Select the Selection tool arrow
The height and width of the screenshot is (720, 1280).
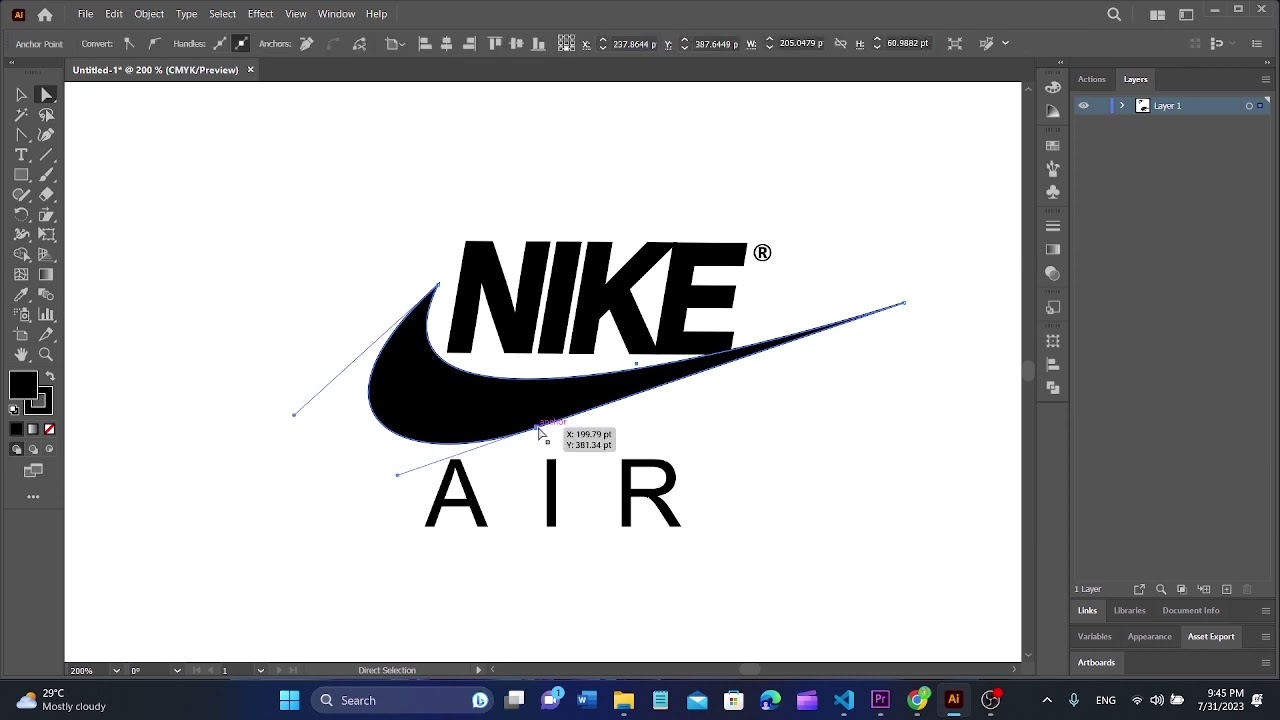[21, 95]
